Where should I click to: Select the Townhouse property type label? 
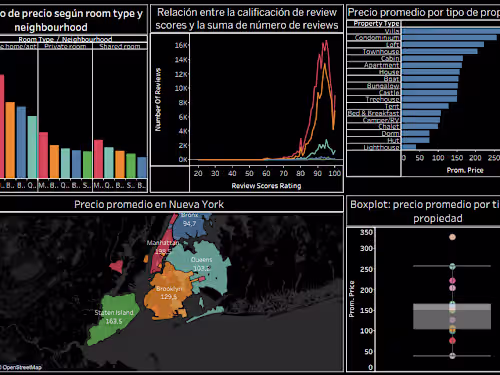point(381,51)
